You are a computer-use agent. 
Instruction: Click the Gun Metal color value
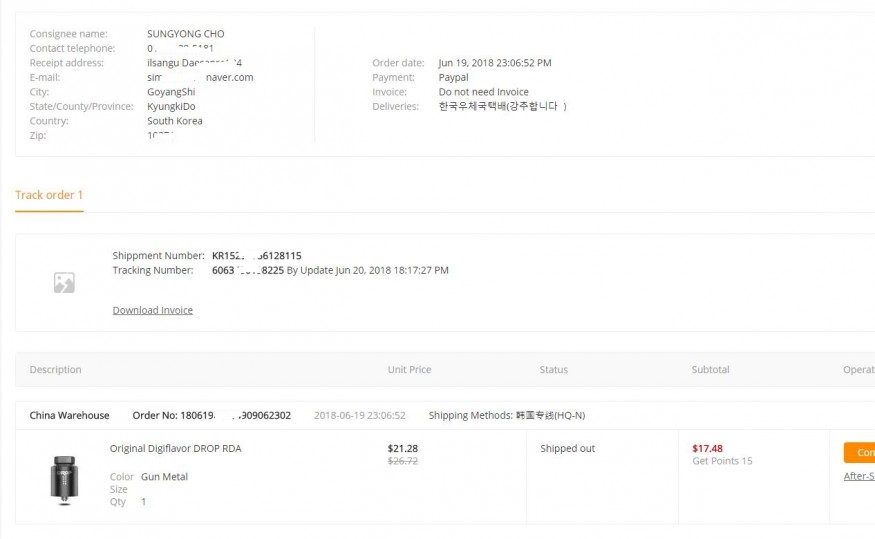(164, 477)
